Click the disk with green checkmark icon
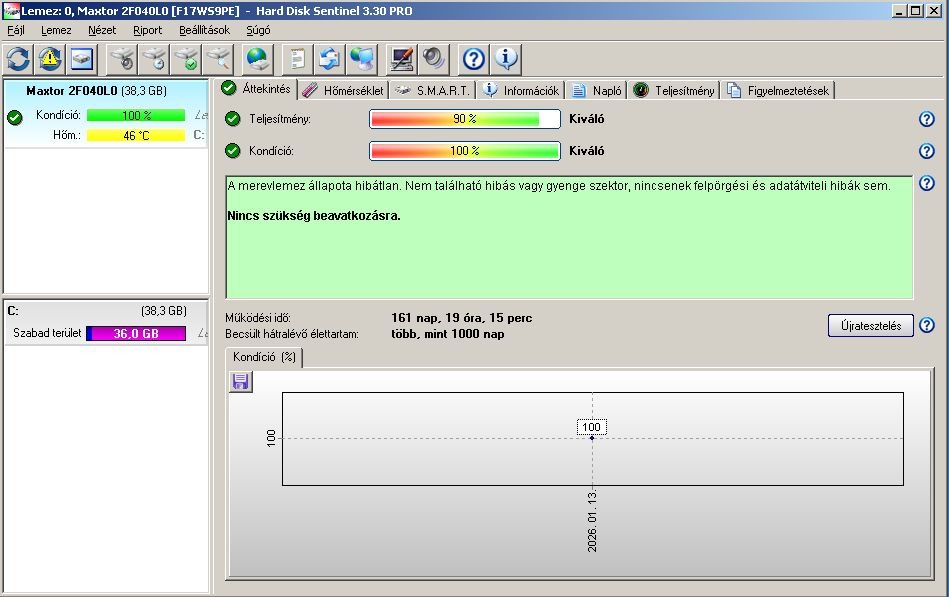949x597 pixels. (x=186, y=59)
